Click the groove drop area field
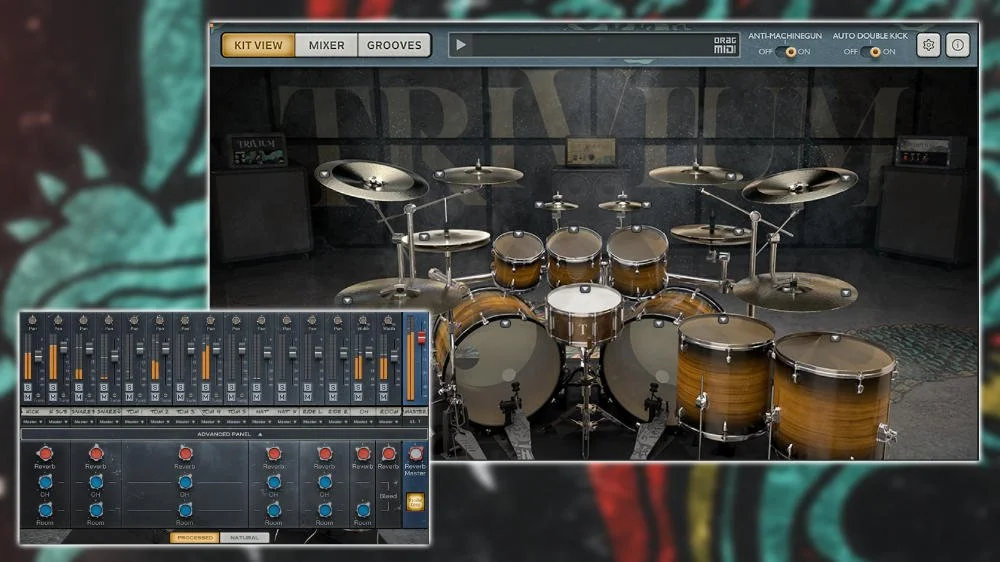This screenshot has height=562, width=1000. pyautogui.click(x=593, y=45)
